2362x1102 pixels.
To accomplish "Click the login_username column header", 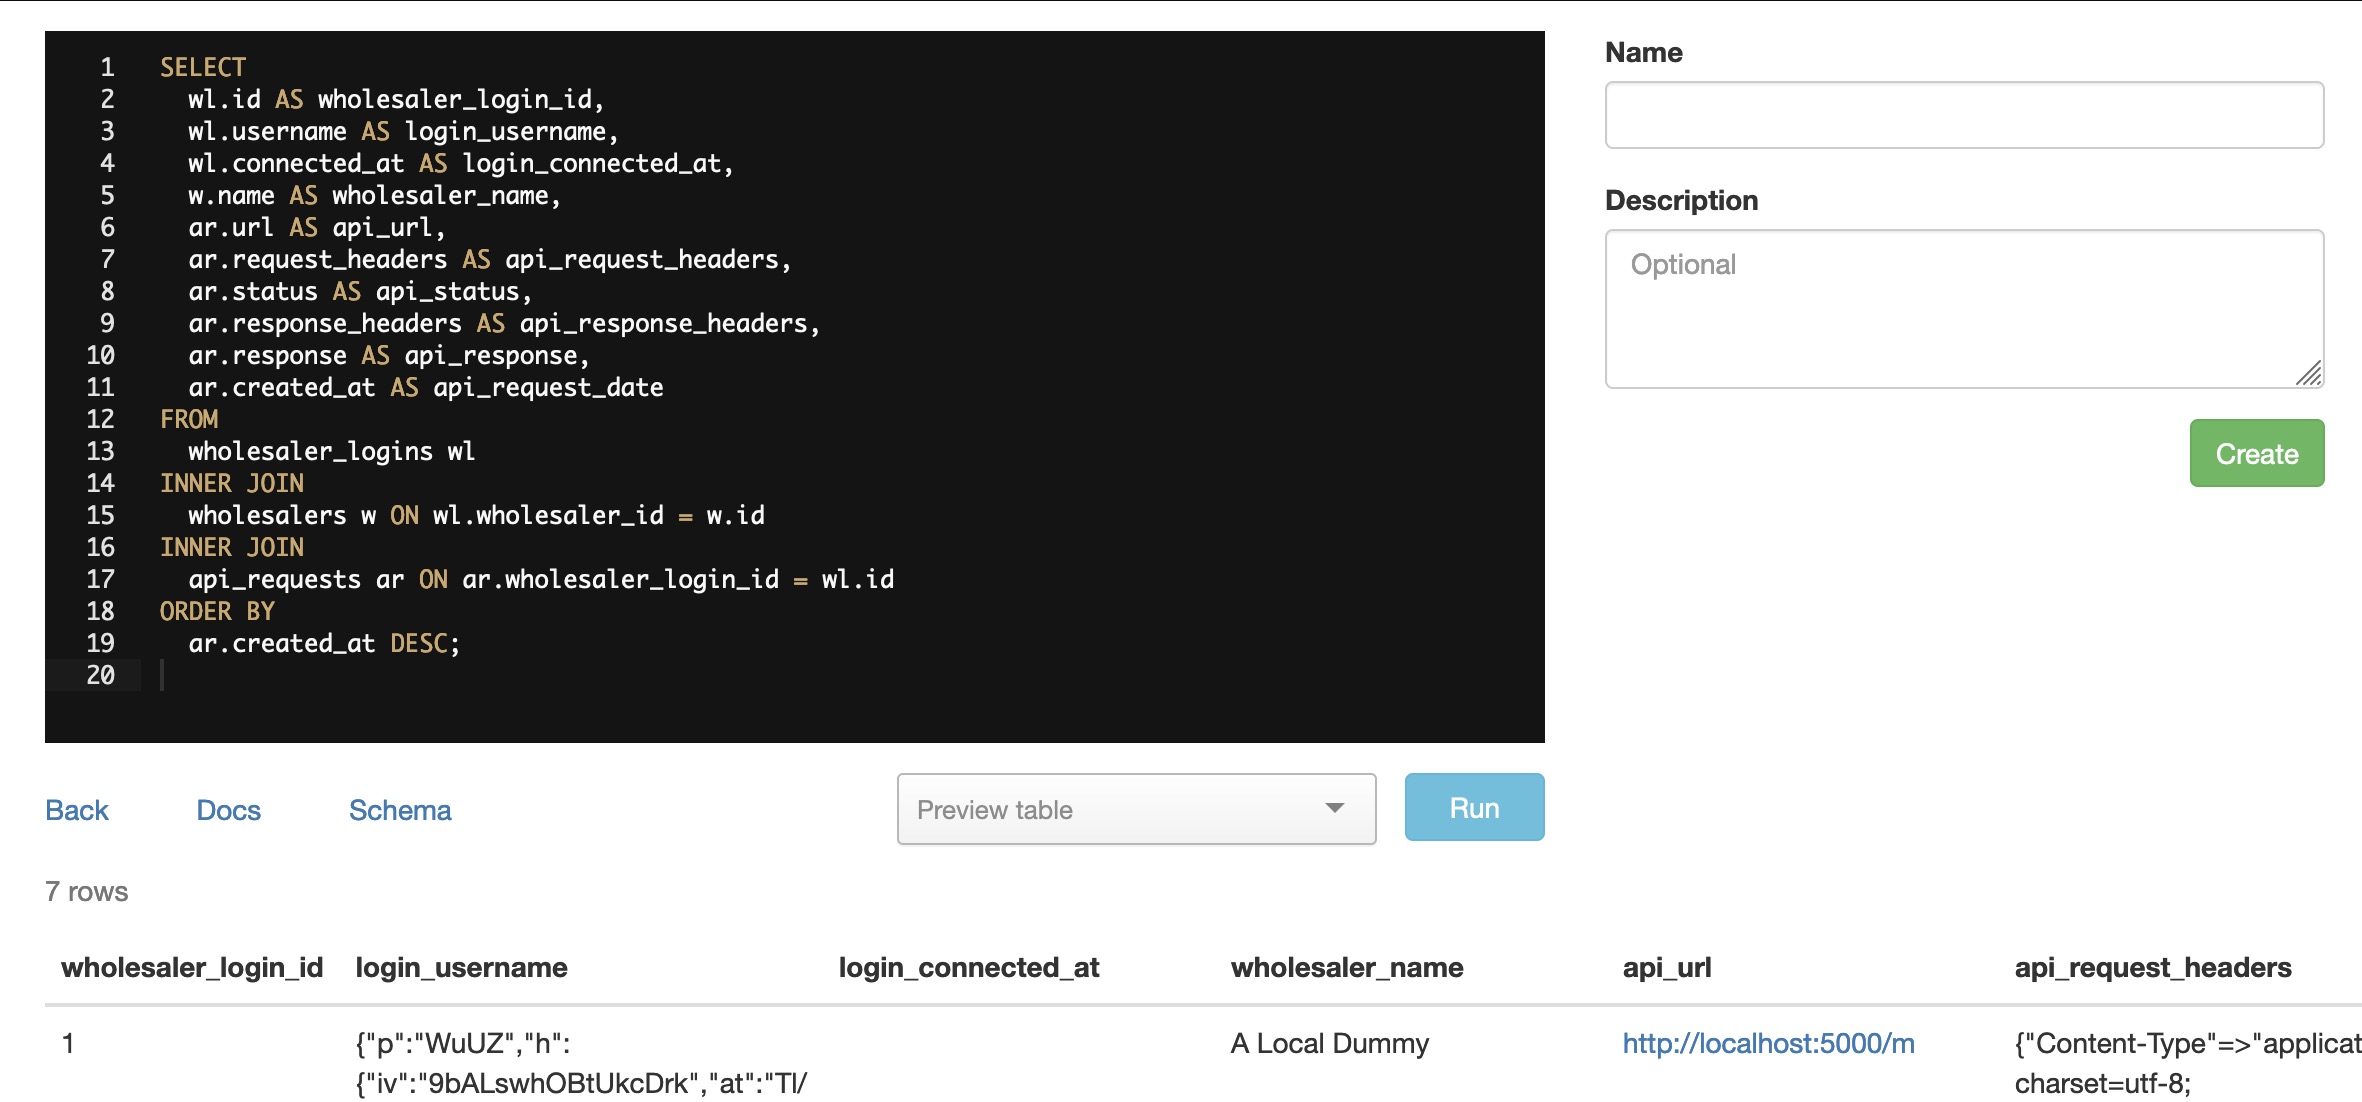I will 461,968.
